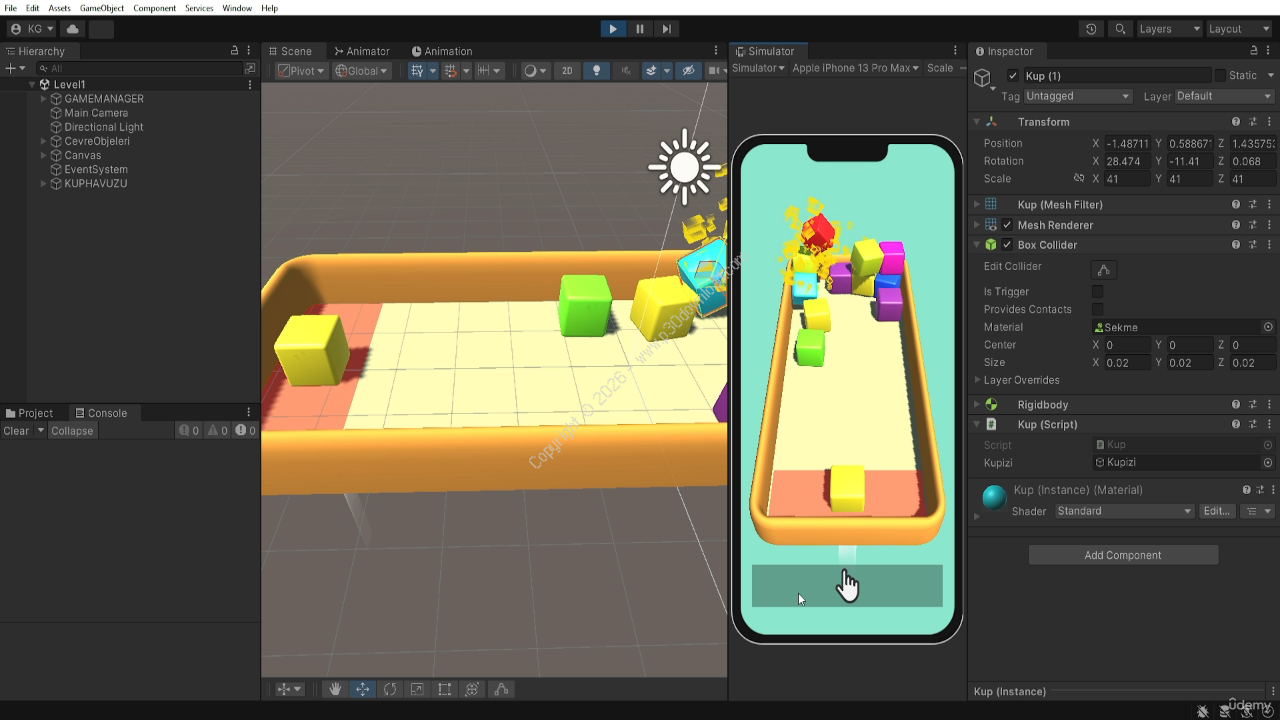Enable the Is Trigger checkbox
The width and height of the screenshot is (1280, 720).
click(x=1097, y=292)
